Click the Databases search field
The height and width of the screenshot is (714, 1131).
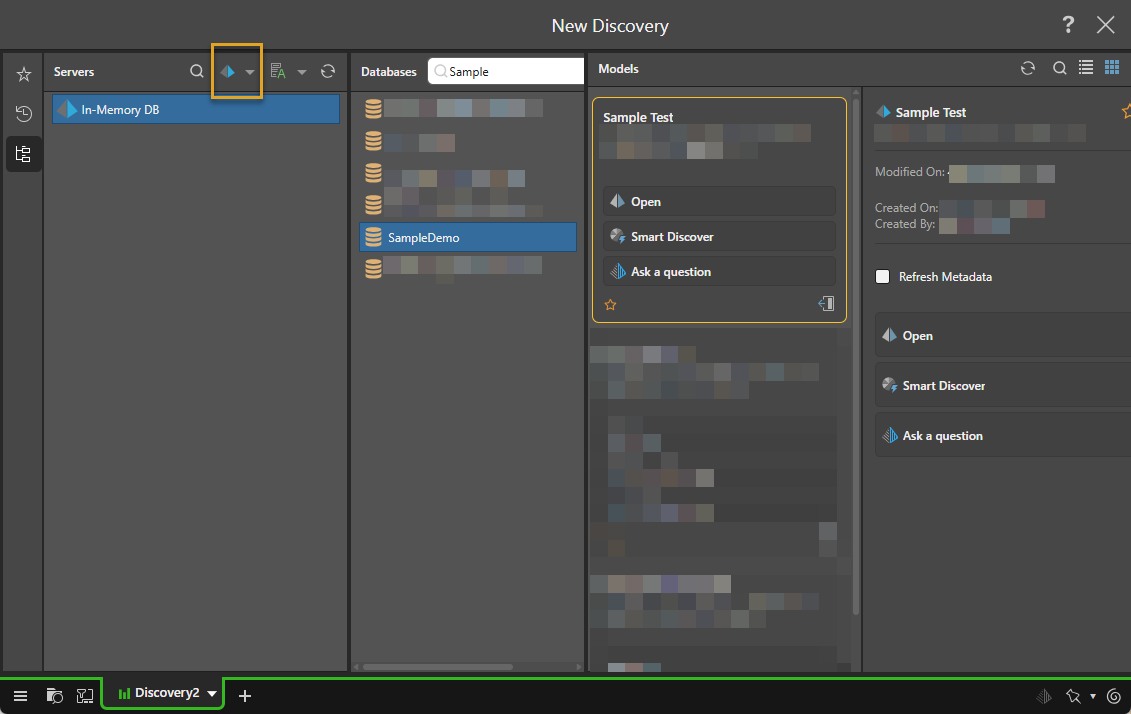510,72
